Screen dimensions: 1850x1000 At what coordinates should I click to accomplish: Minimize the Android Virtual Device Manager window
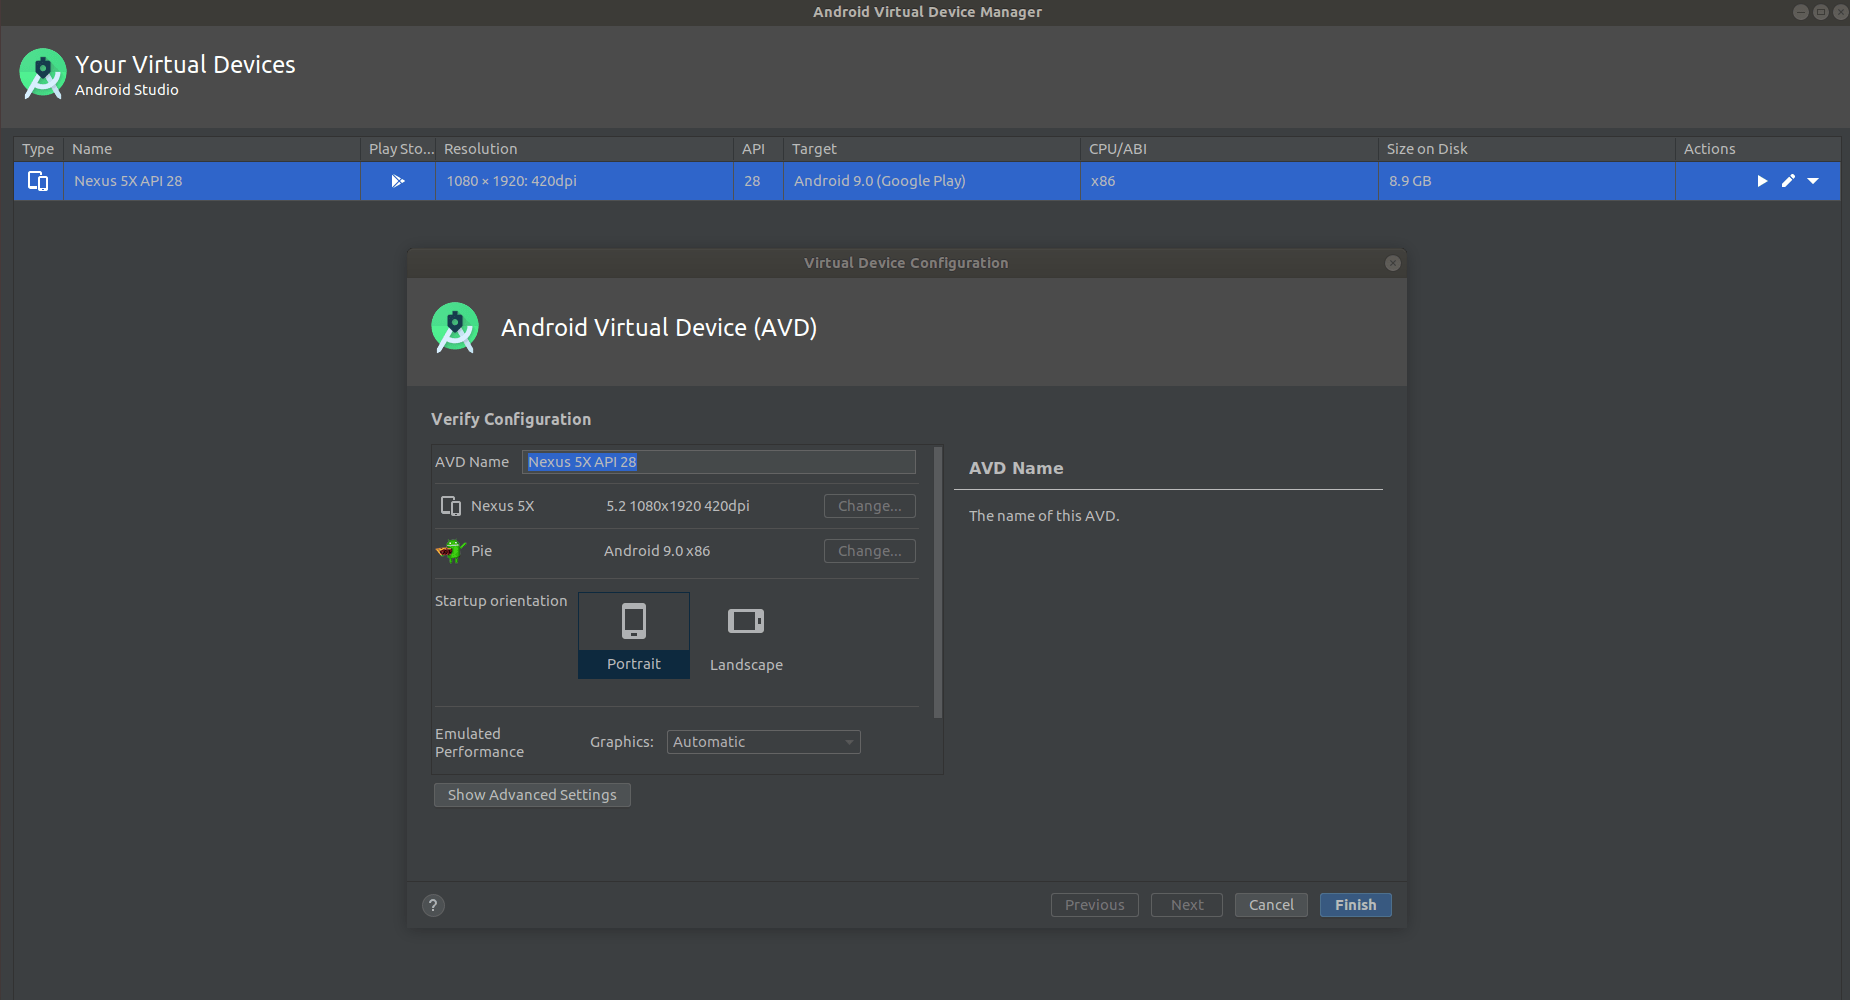click(x=1801, y=12)
